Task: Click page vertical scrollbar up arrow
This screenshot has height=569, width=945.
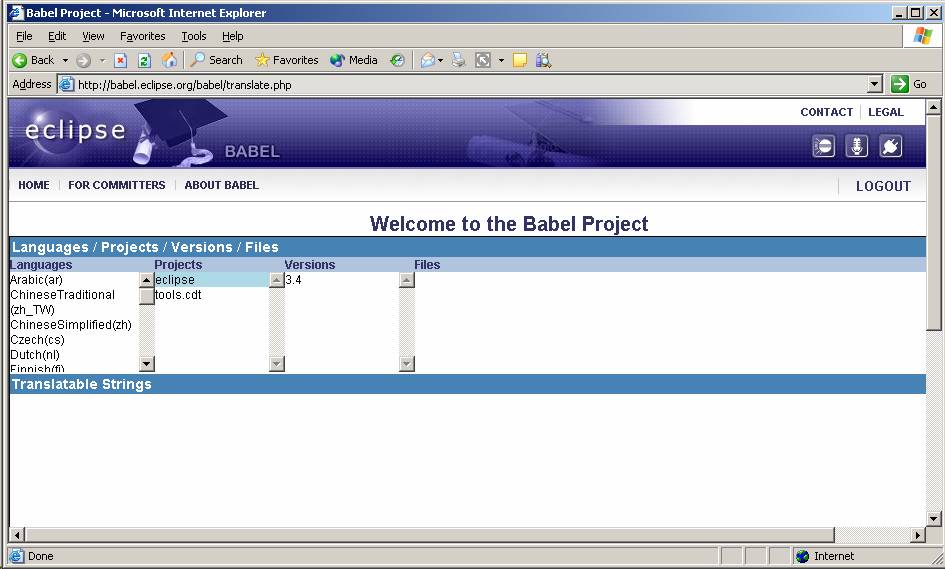Action: [934, 107]
